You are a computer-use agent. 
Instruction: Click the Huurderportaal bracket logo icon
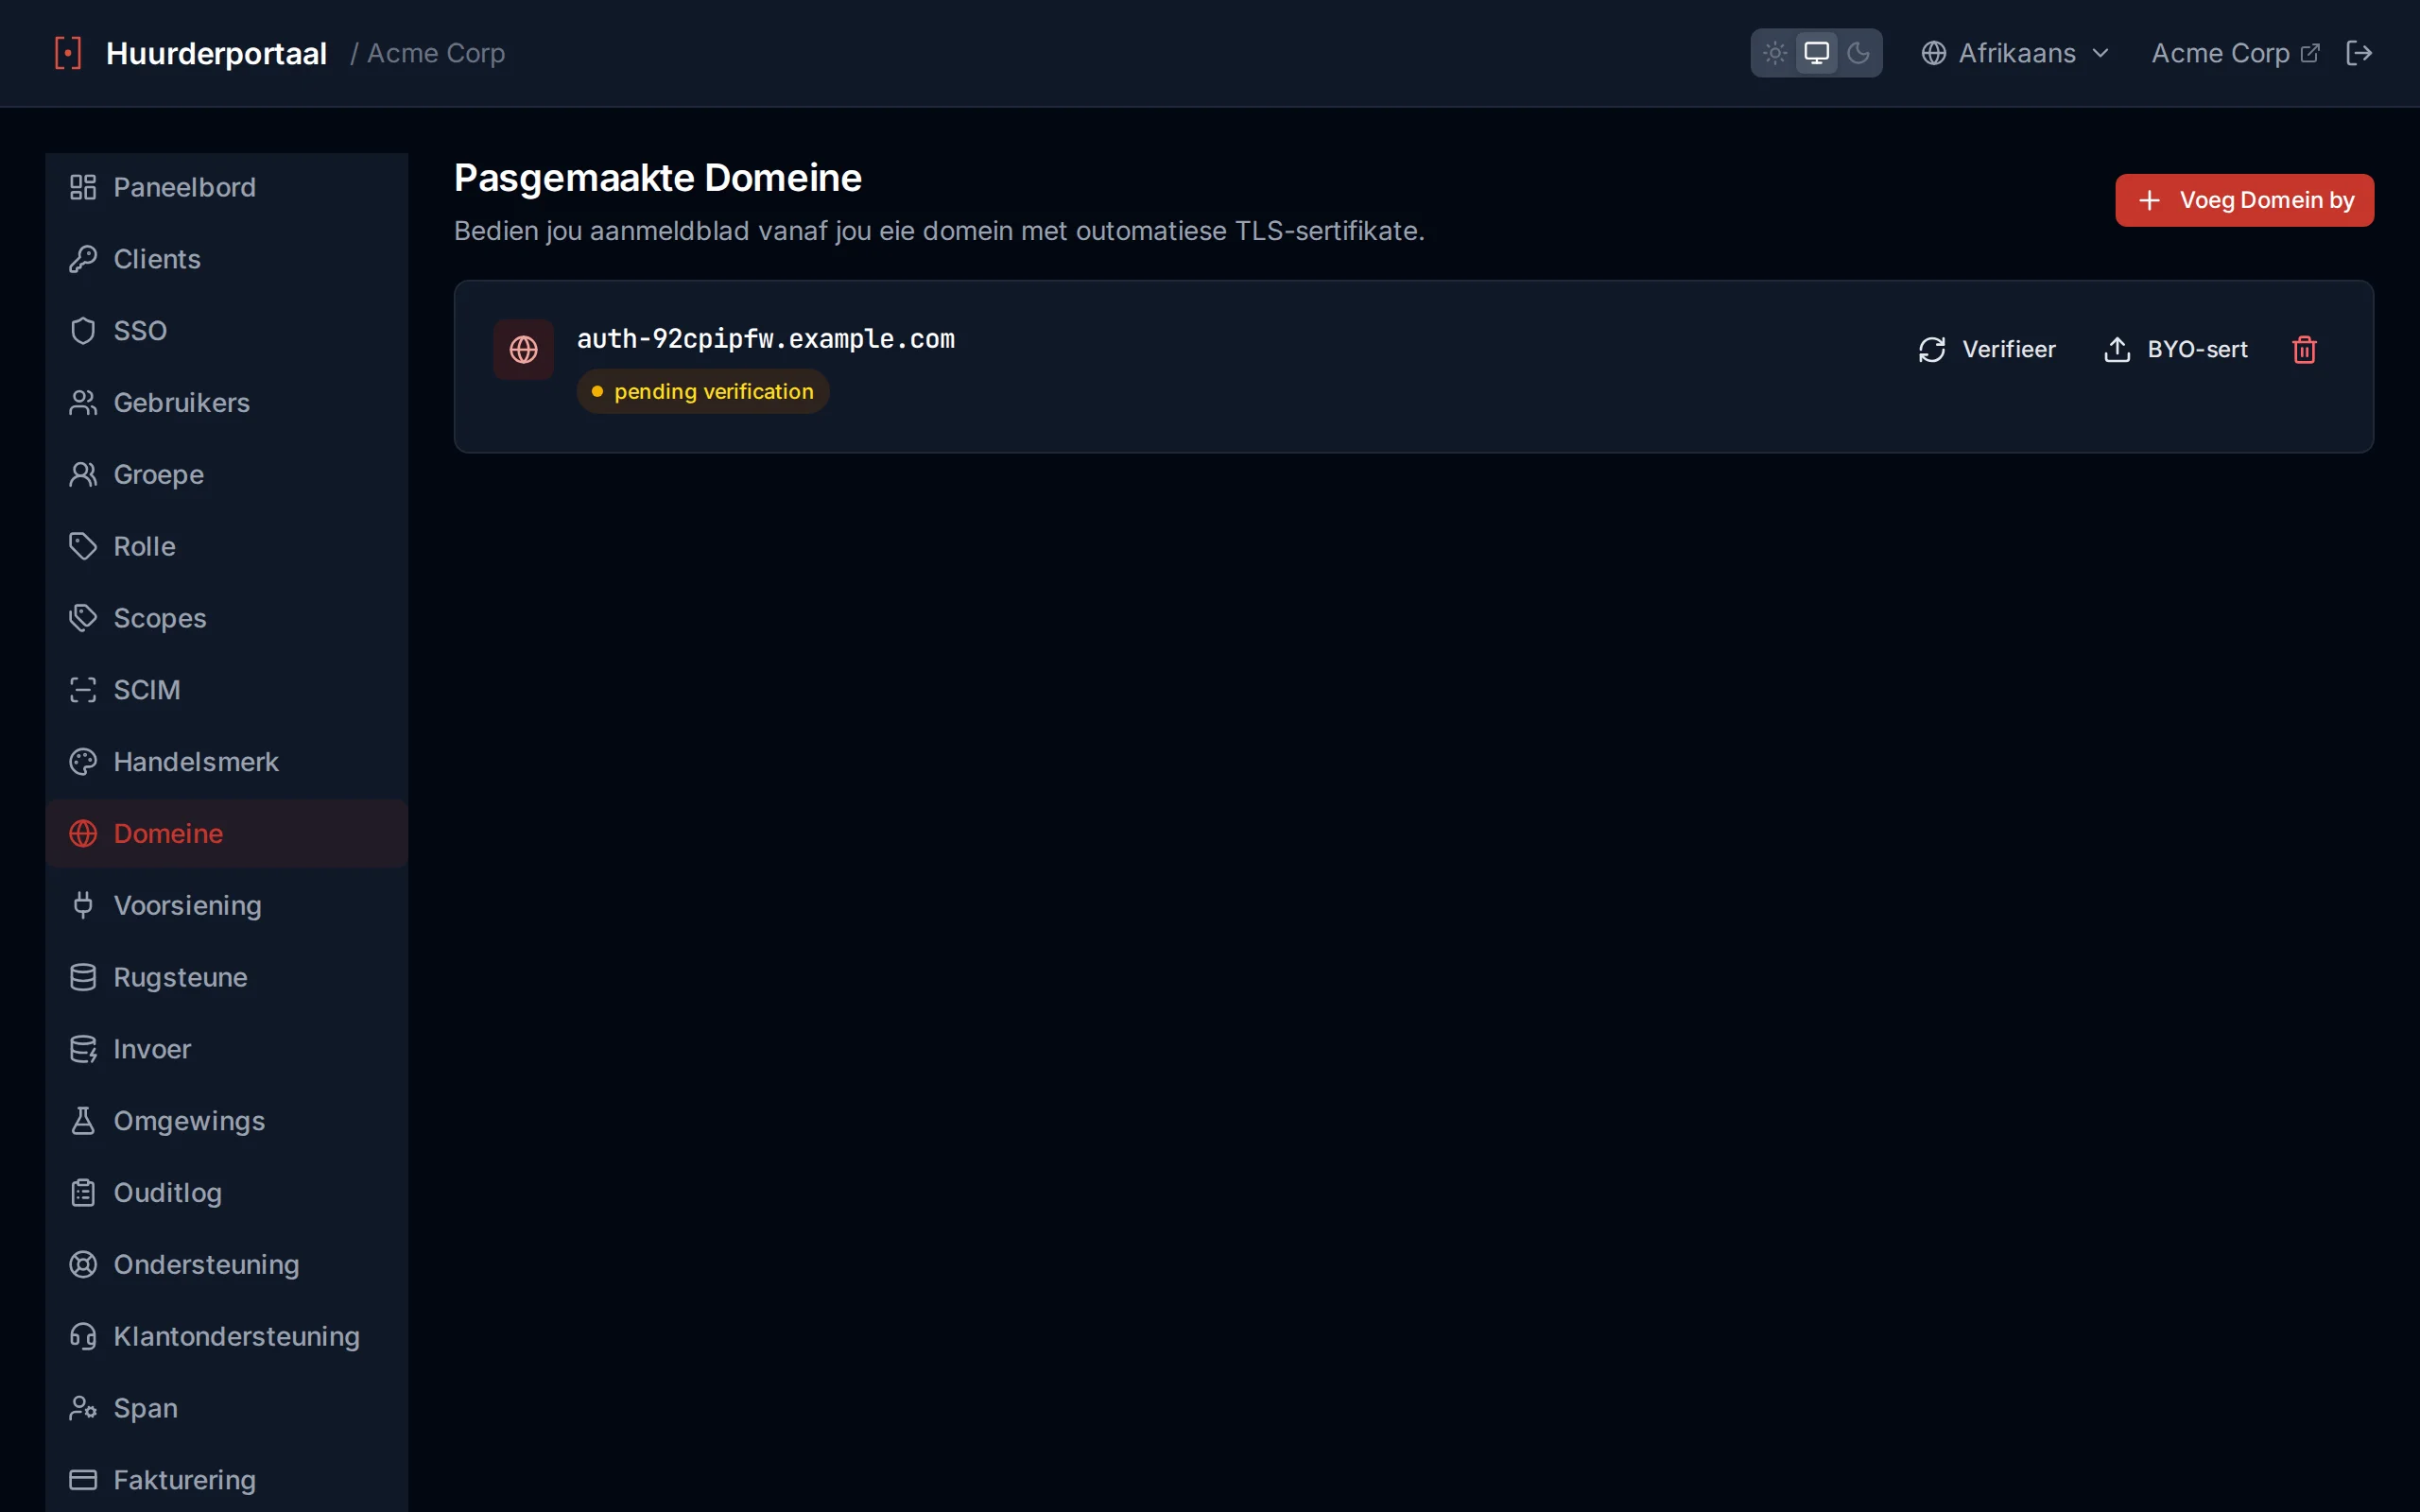67,53
